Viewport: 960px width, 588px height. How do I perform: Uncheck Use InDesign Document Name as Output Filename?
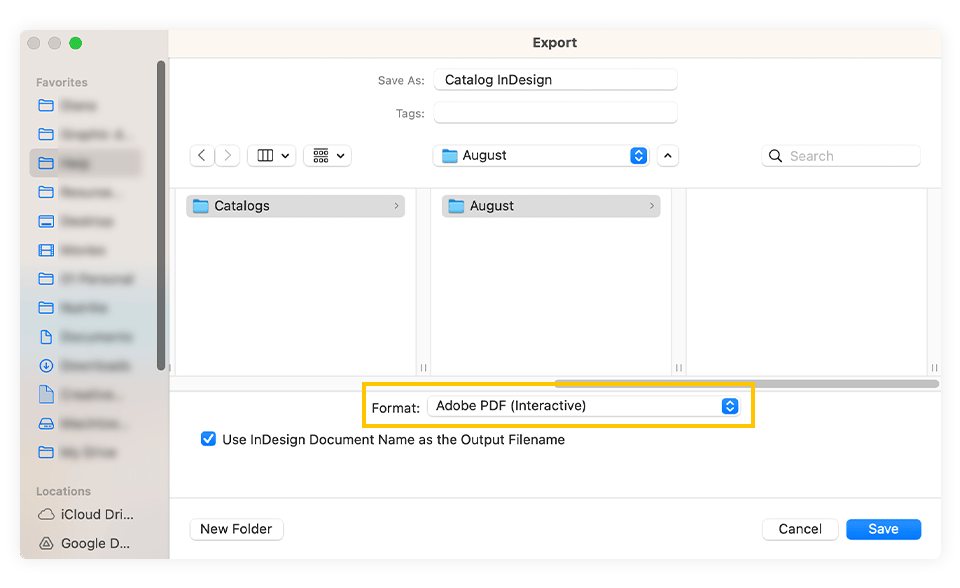coord(208,439)
